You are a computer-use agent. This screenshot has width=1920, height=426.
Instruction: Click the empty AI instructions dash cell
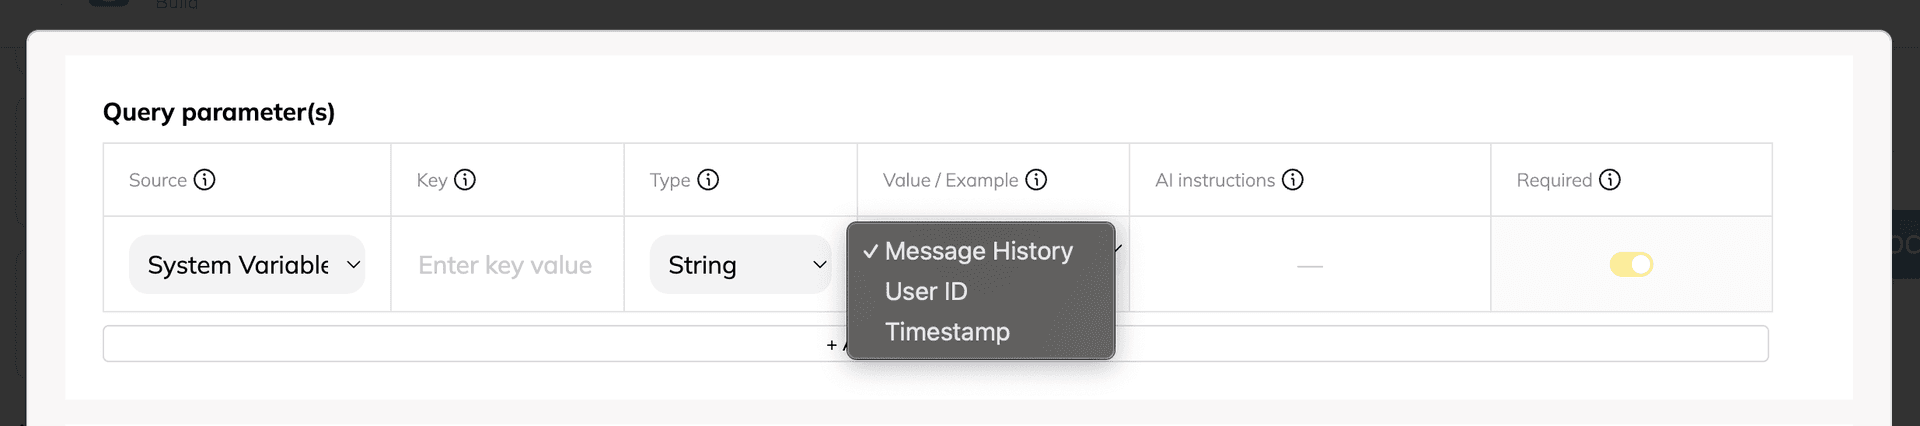(1309, 266)
